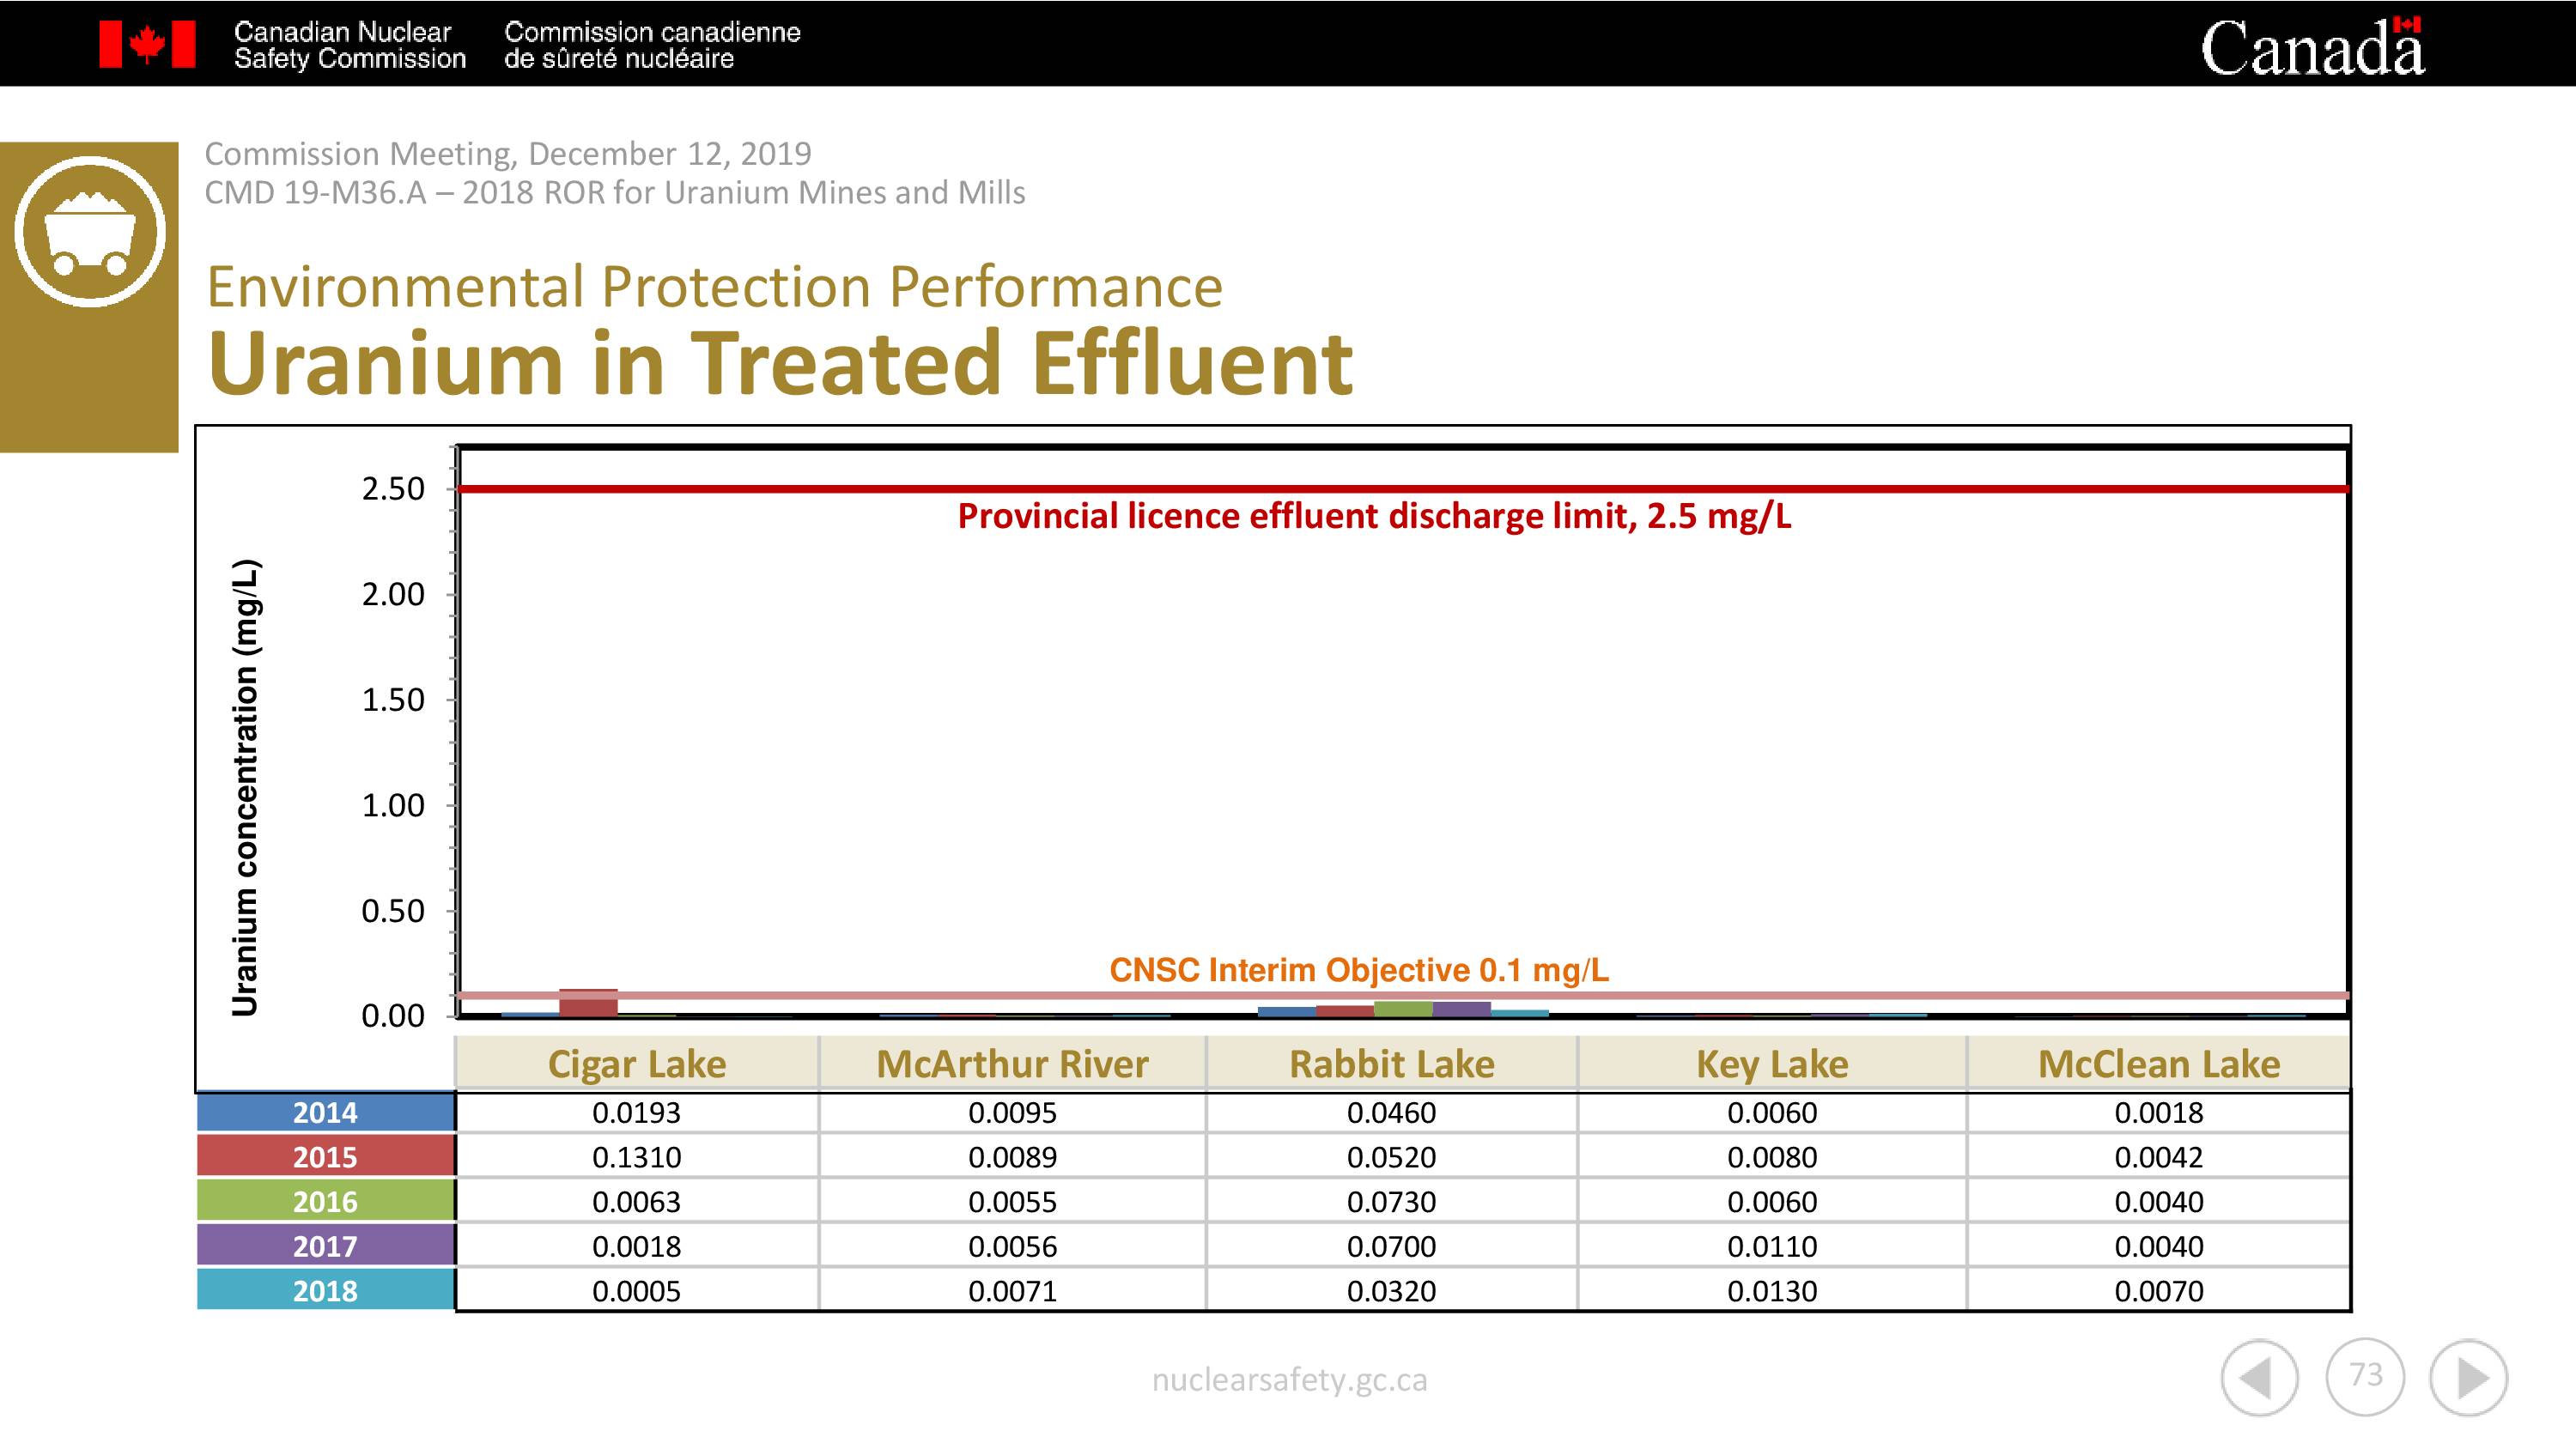The width and height of the screenshot is (2576, 1449).
Task: Select Key Lake 2017 value 0.0110
Action: pyautogui.click(x=1772, y=1246)
